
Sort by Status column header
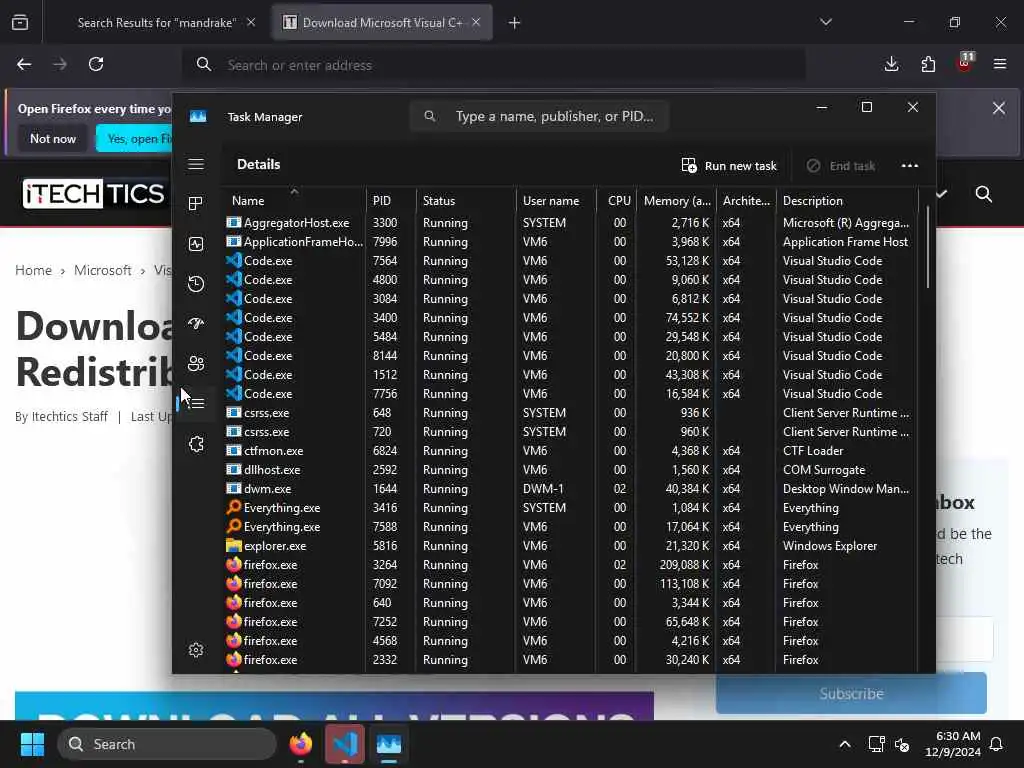(466, 200)
